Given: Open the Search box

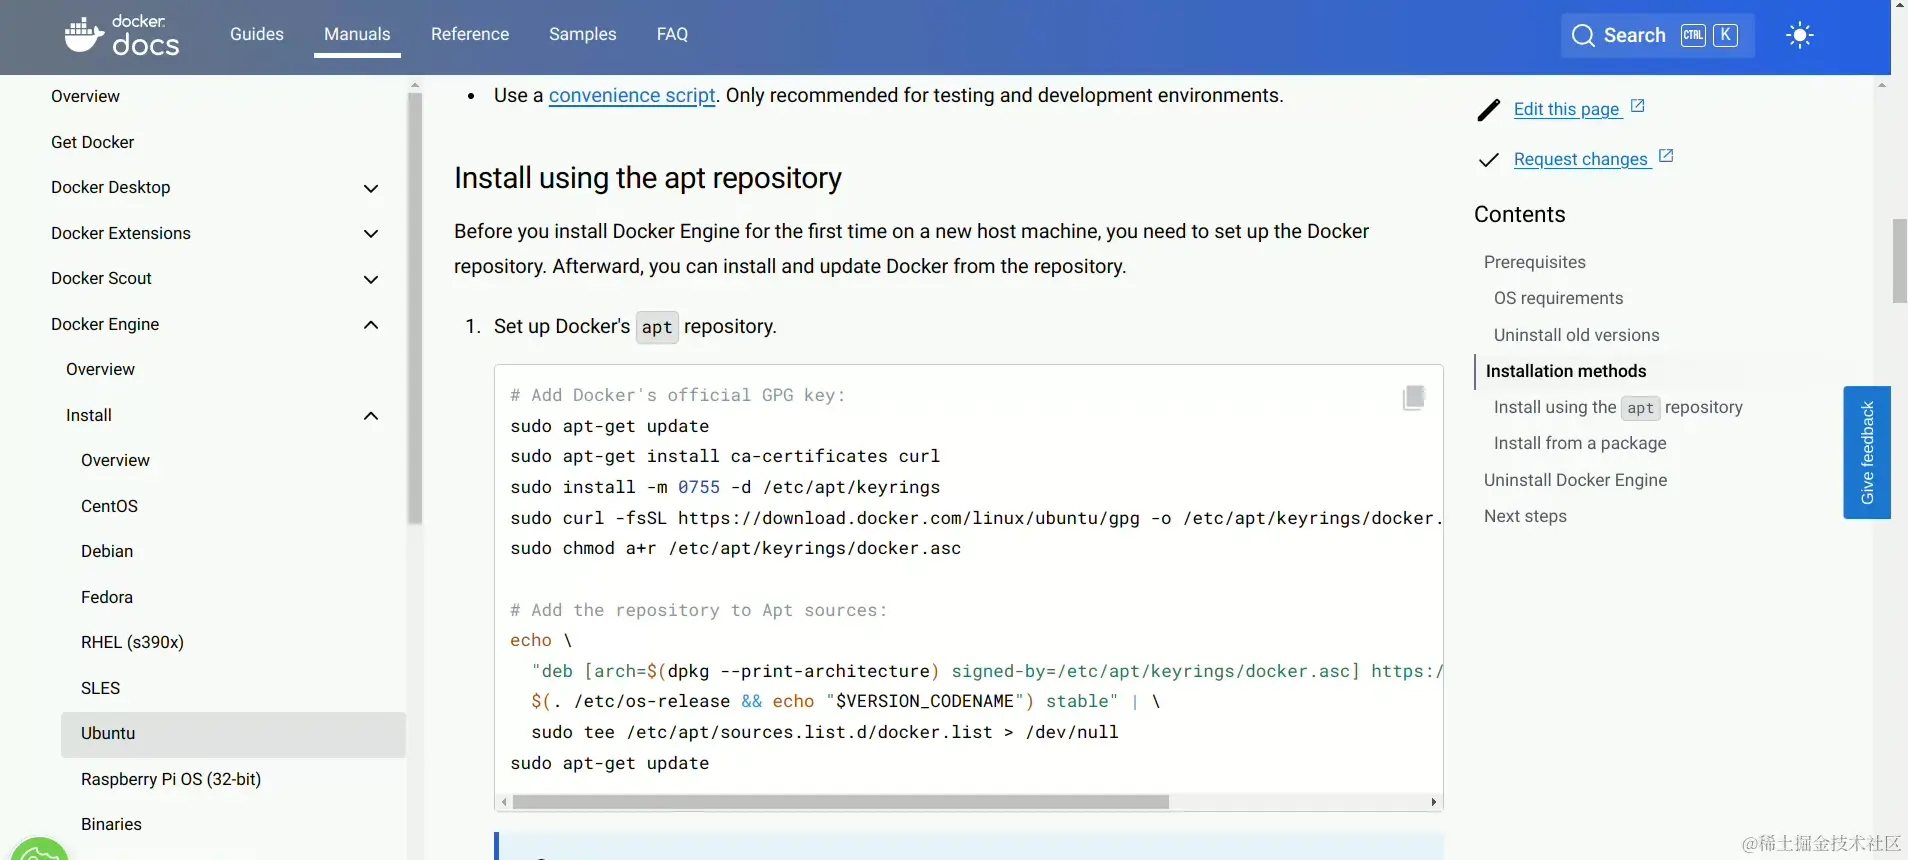Looking at the screenshot, I should coord(1657,36).
